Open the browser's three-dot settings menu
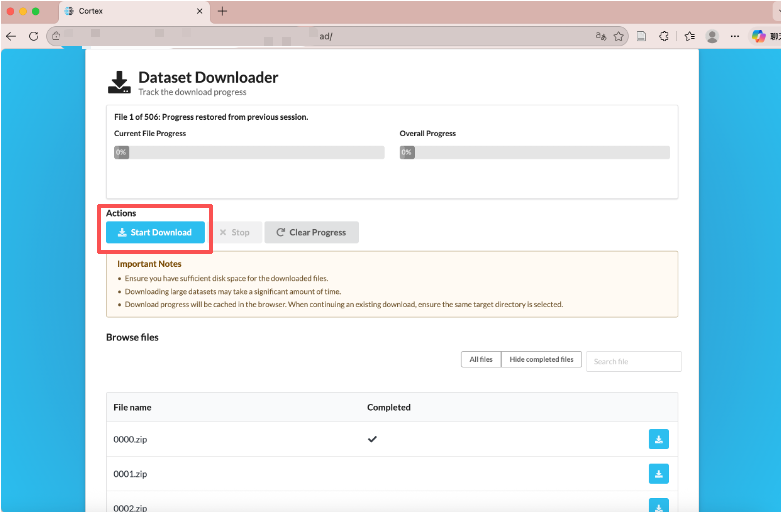This screenshot has width=782, height=512. click(735, 36)
